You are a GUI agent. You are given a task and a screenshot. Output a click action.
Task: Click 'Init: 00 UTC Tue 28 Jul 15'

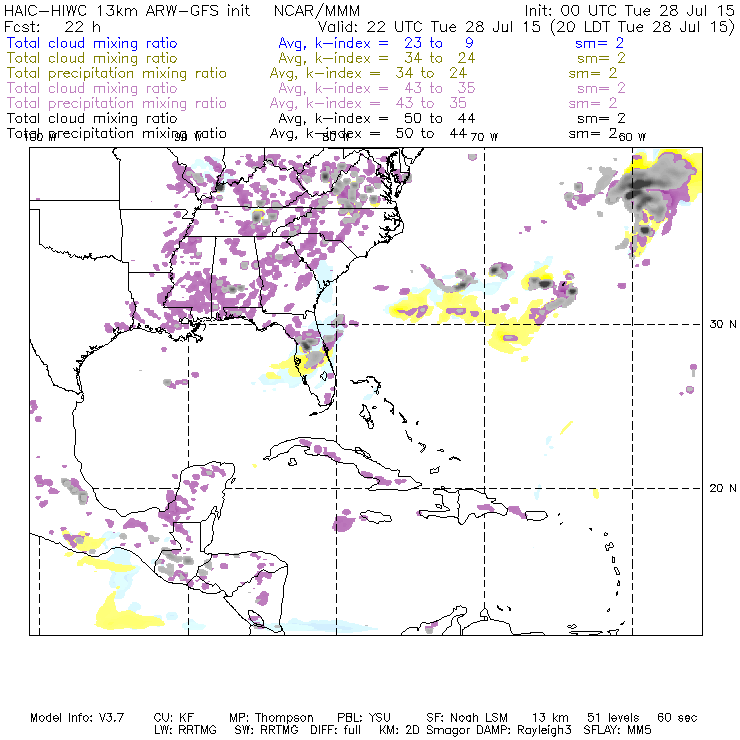pyautogui.click(x=629, y=10)
